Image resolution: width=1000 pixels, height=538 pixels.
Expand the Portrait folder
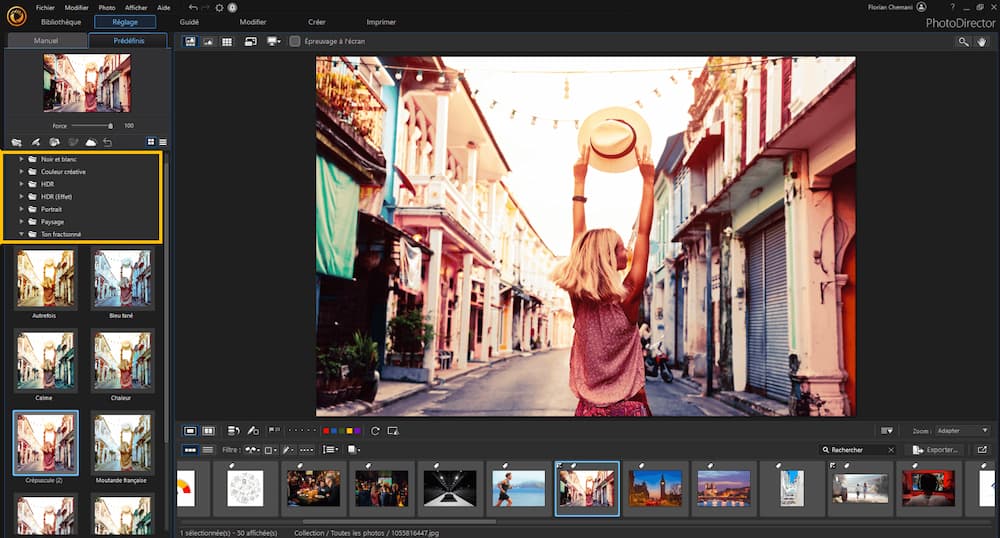point(21,209)
